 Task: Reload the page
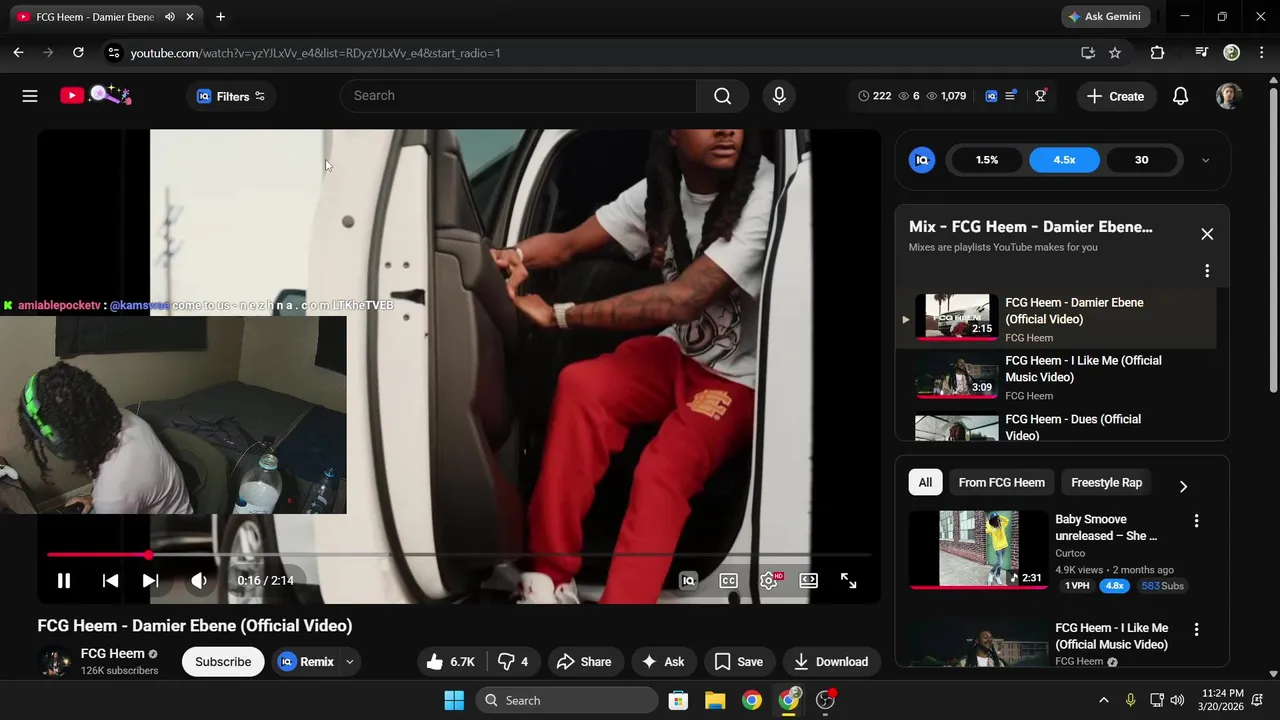[78, 53]
